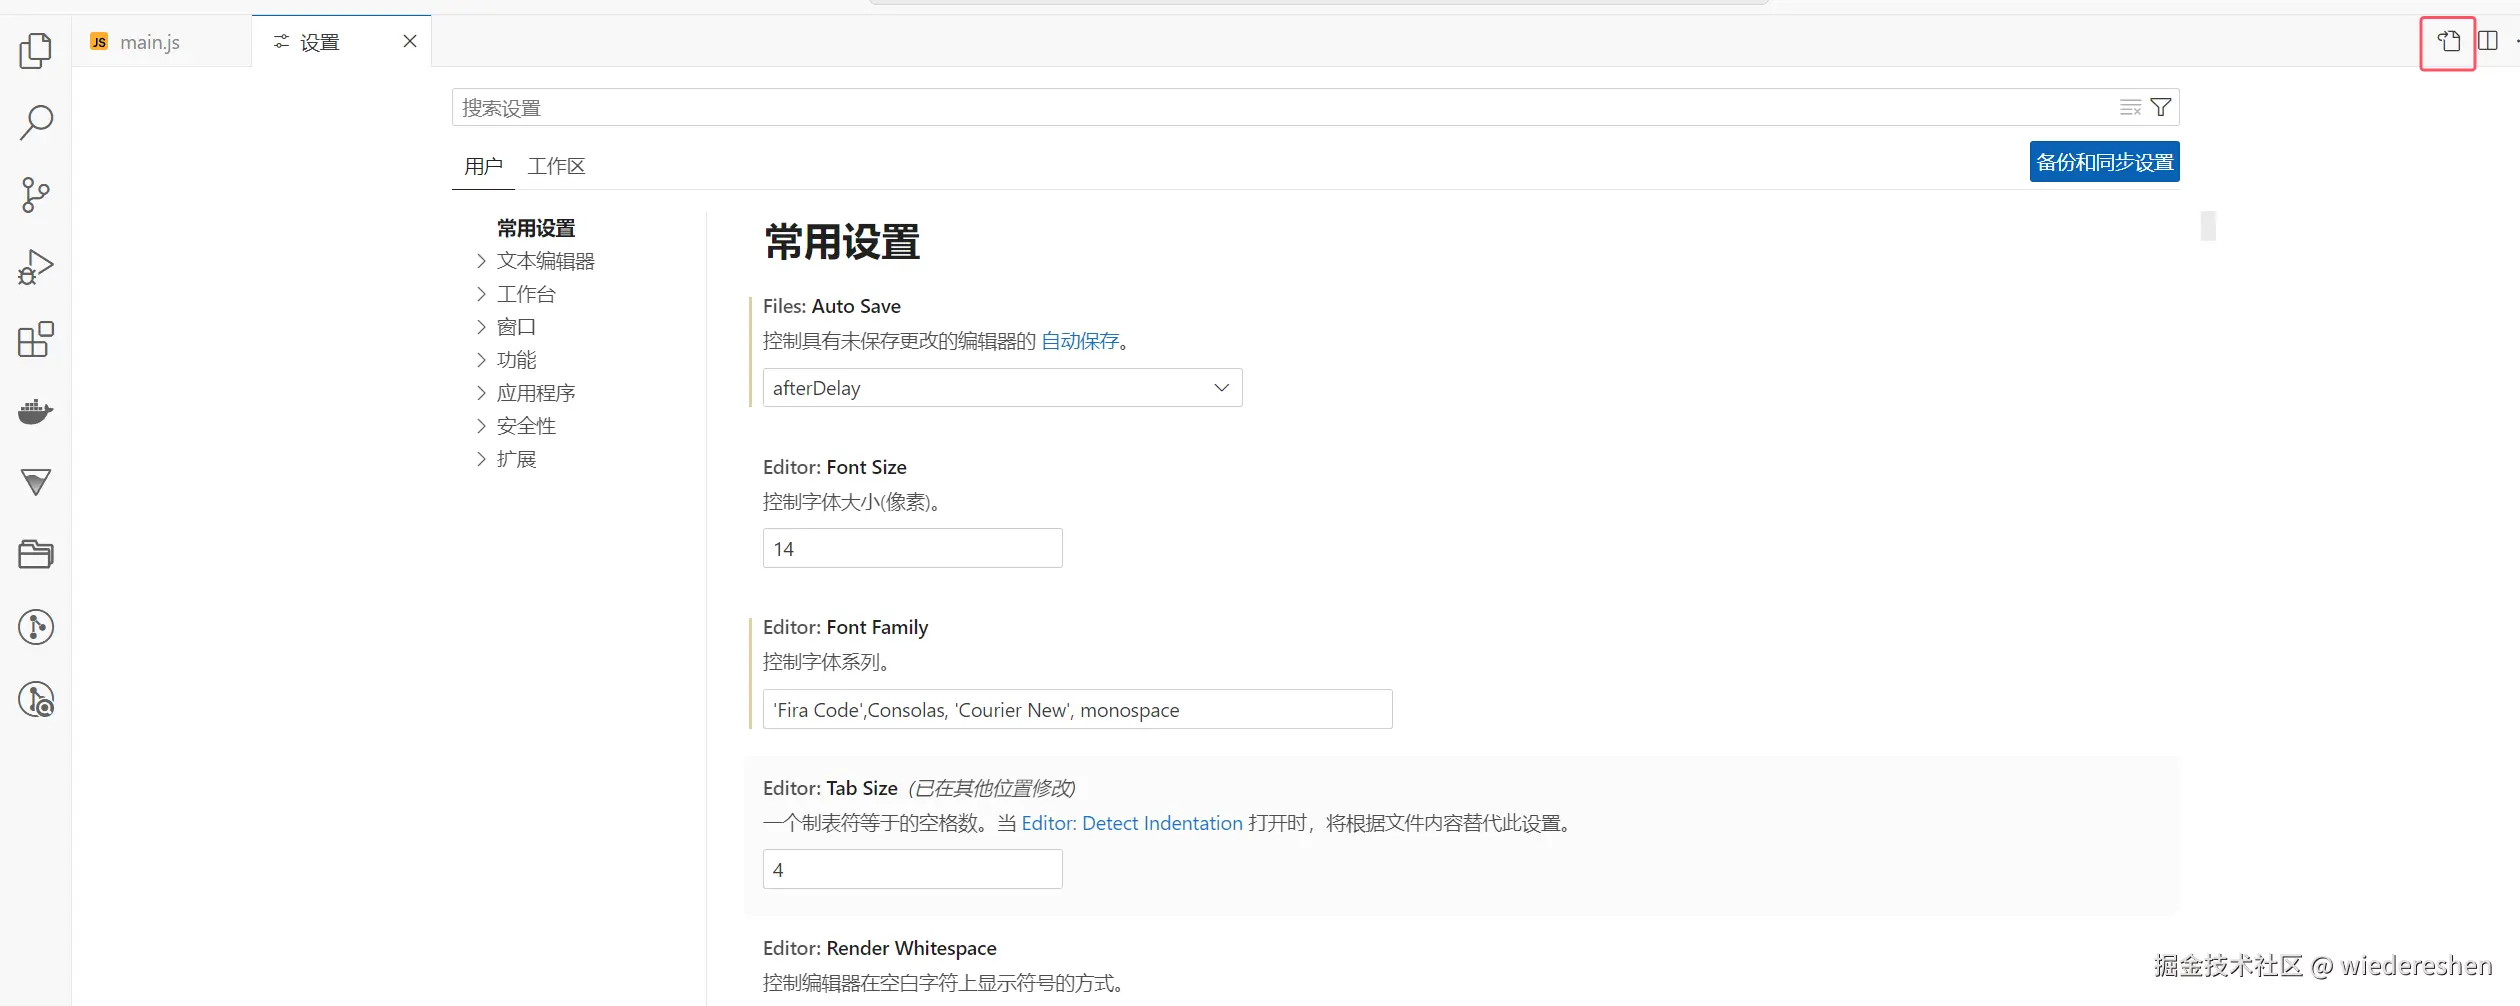Image resolution: width=2520 pixels, height=1006 pixels.
Task: Open the settings filter funnel icon
Action: tap(2161, 107)
